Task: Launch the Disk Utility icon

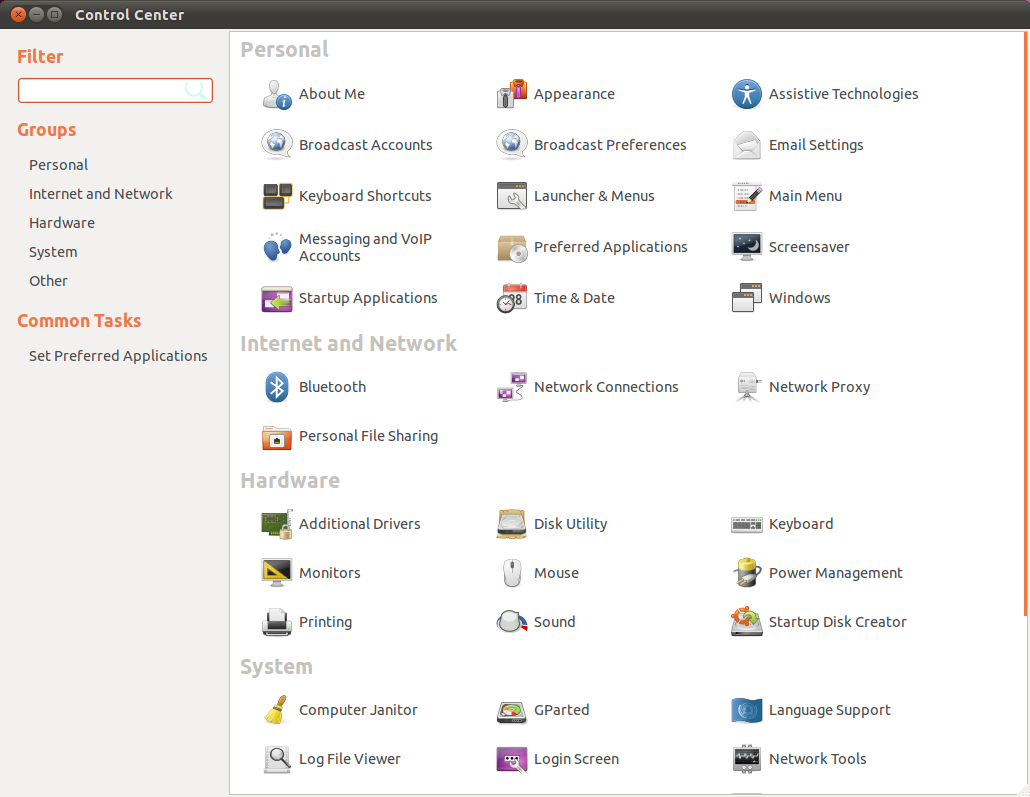Action: [512, 524]
